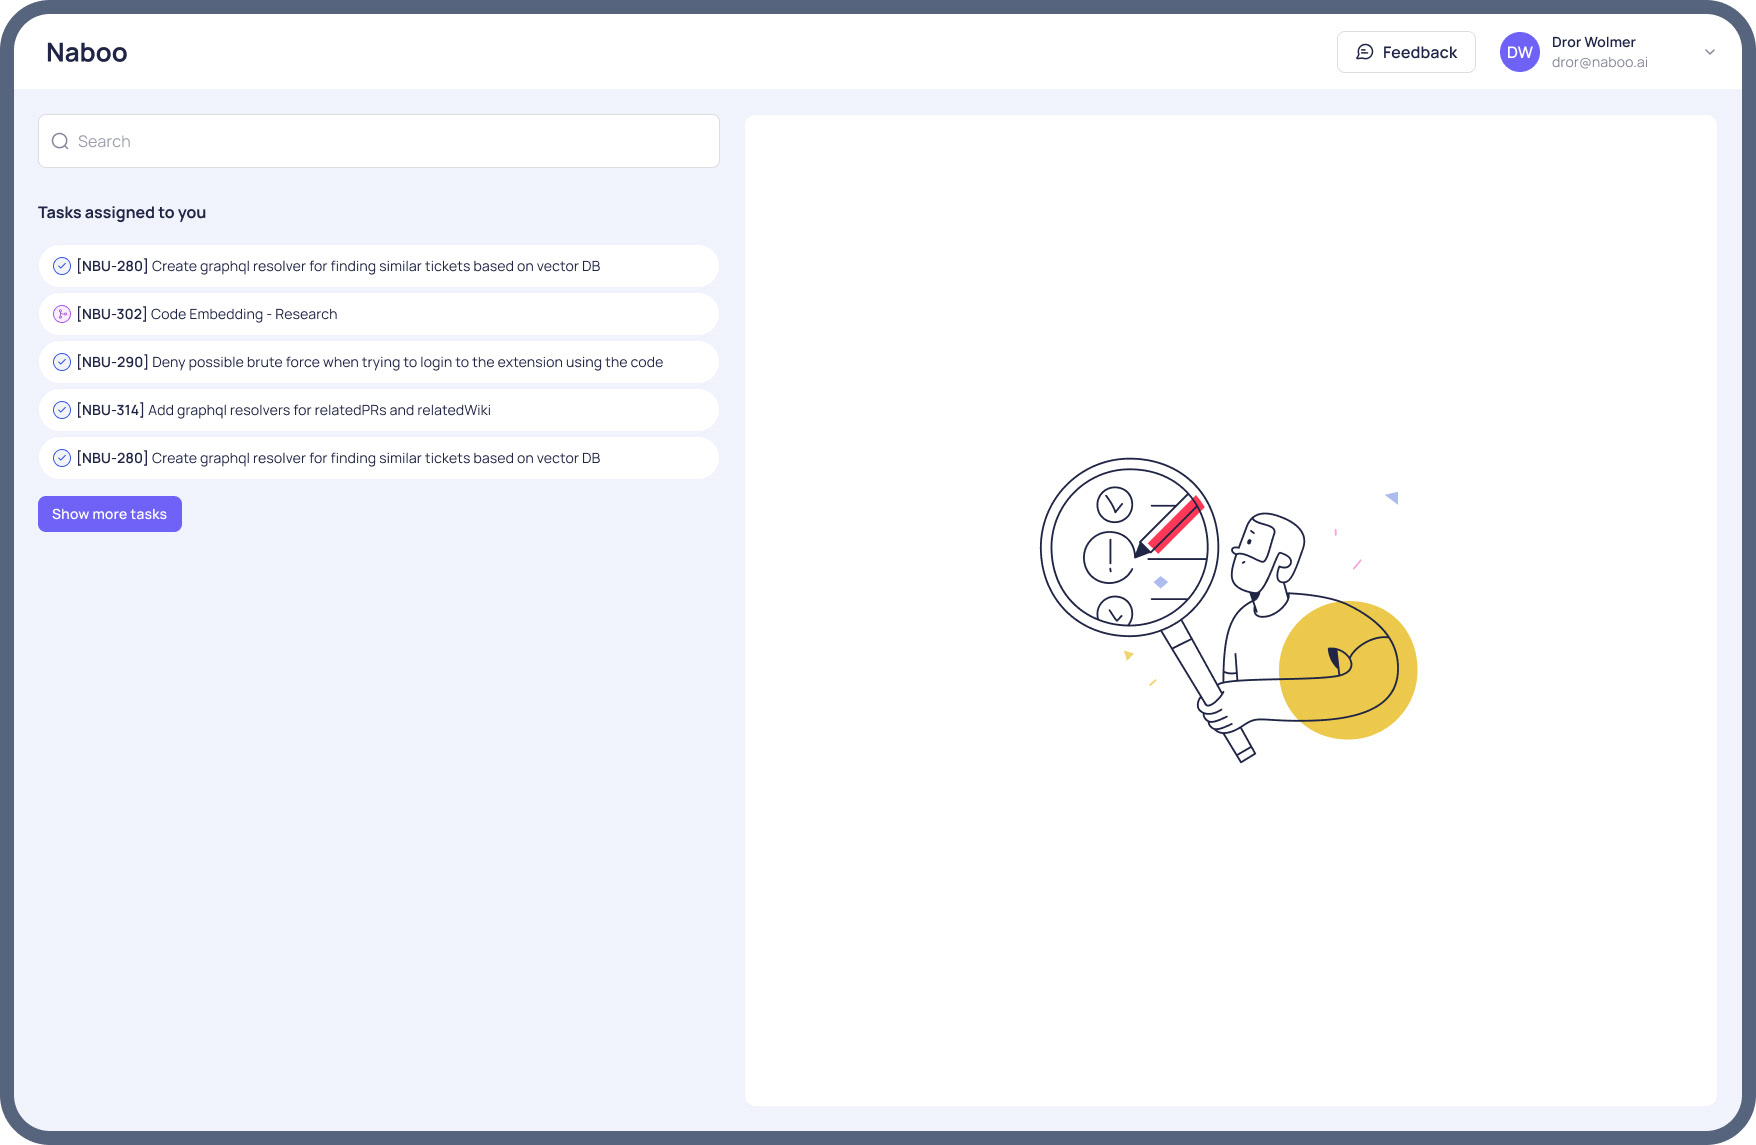The image size is (1756, 1145).
Task: Click the check icon of NBU-314 task
Action: (x=62, y=410)
